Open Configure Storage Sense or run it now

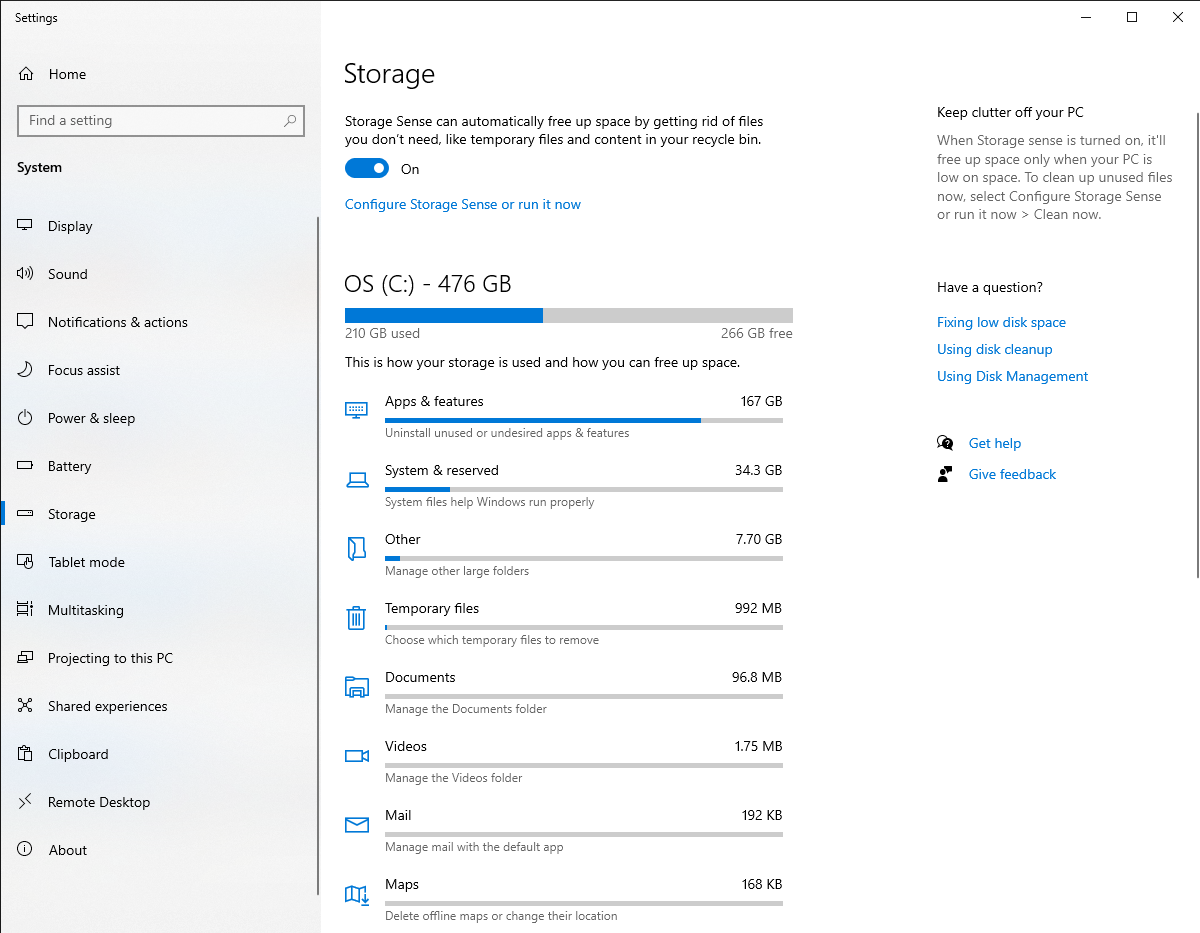point(463,204)
